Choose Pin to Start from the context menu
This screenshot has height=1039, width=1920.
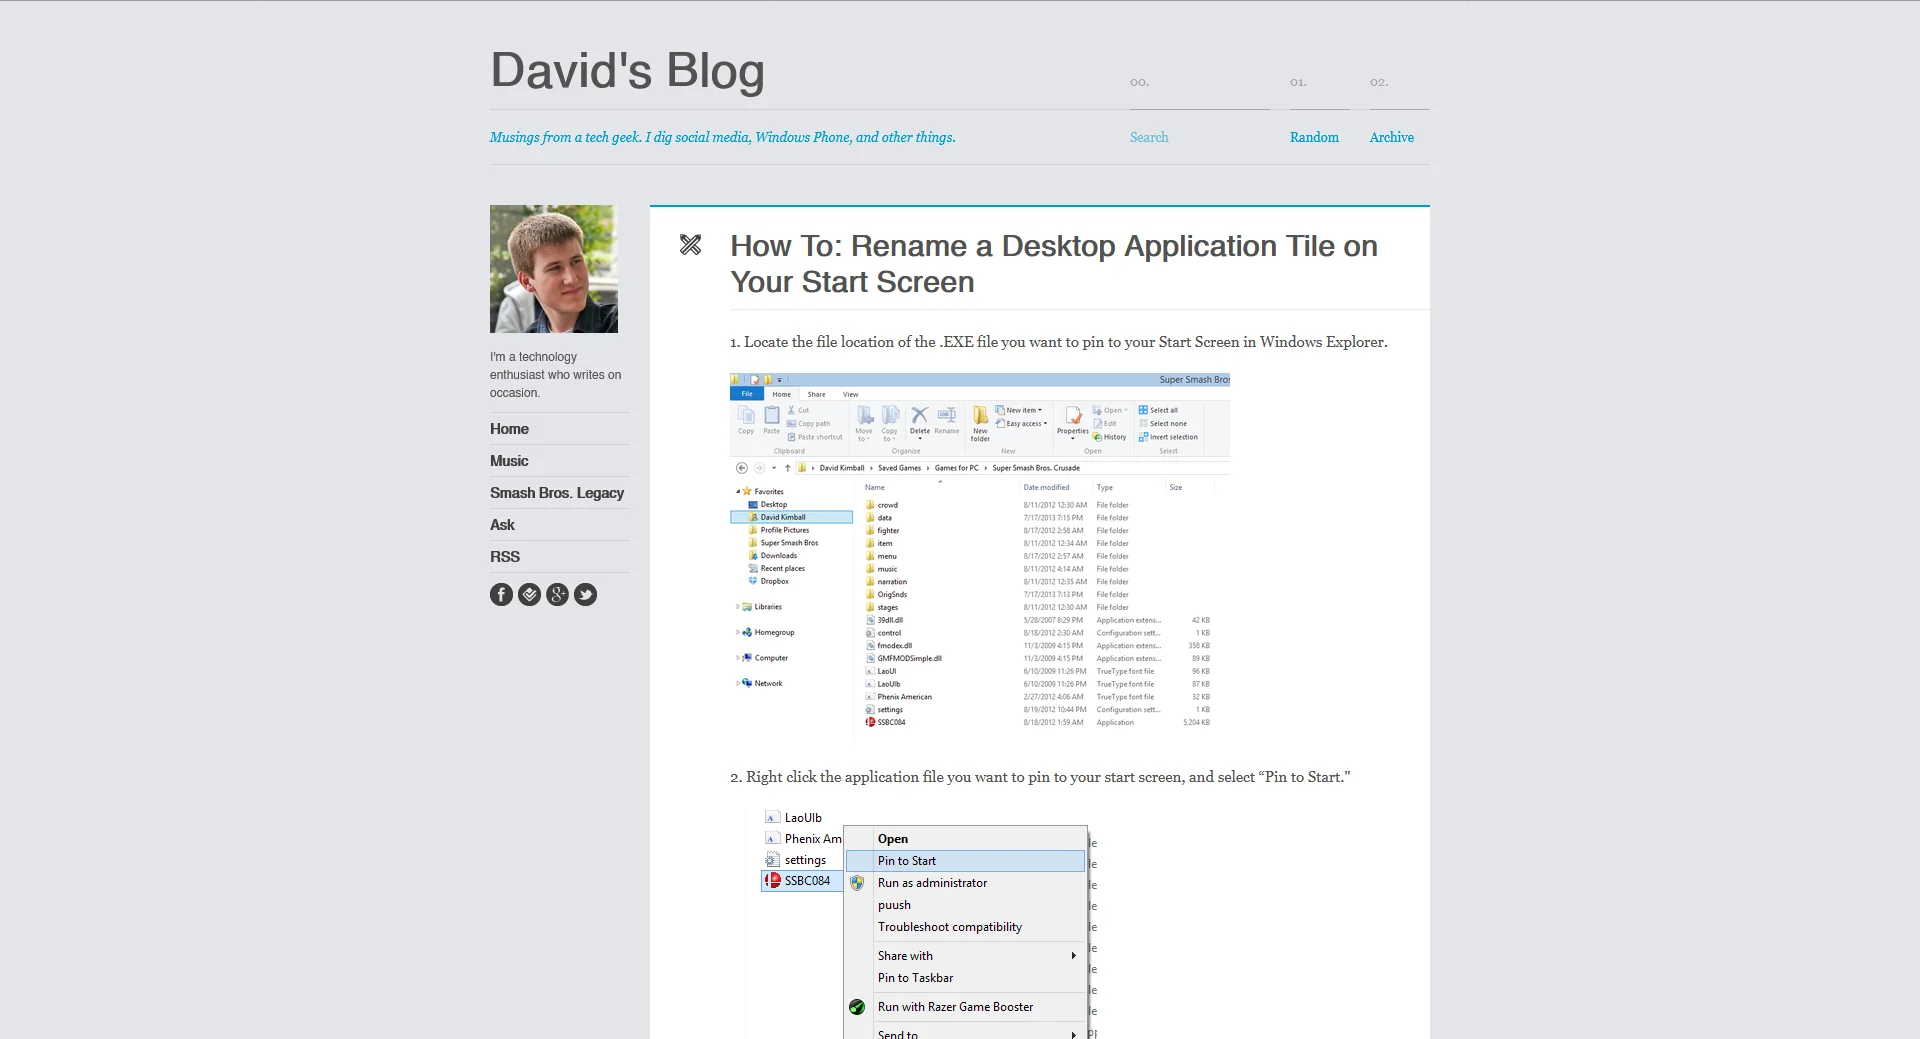tap(907, 860)
